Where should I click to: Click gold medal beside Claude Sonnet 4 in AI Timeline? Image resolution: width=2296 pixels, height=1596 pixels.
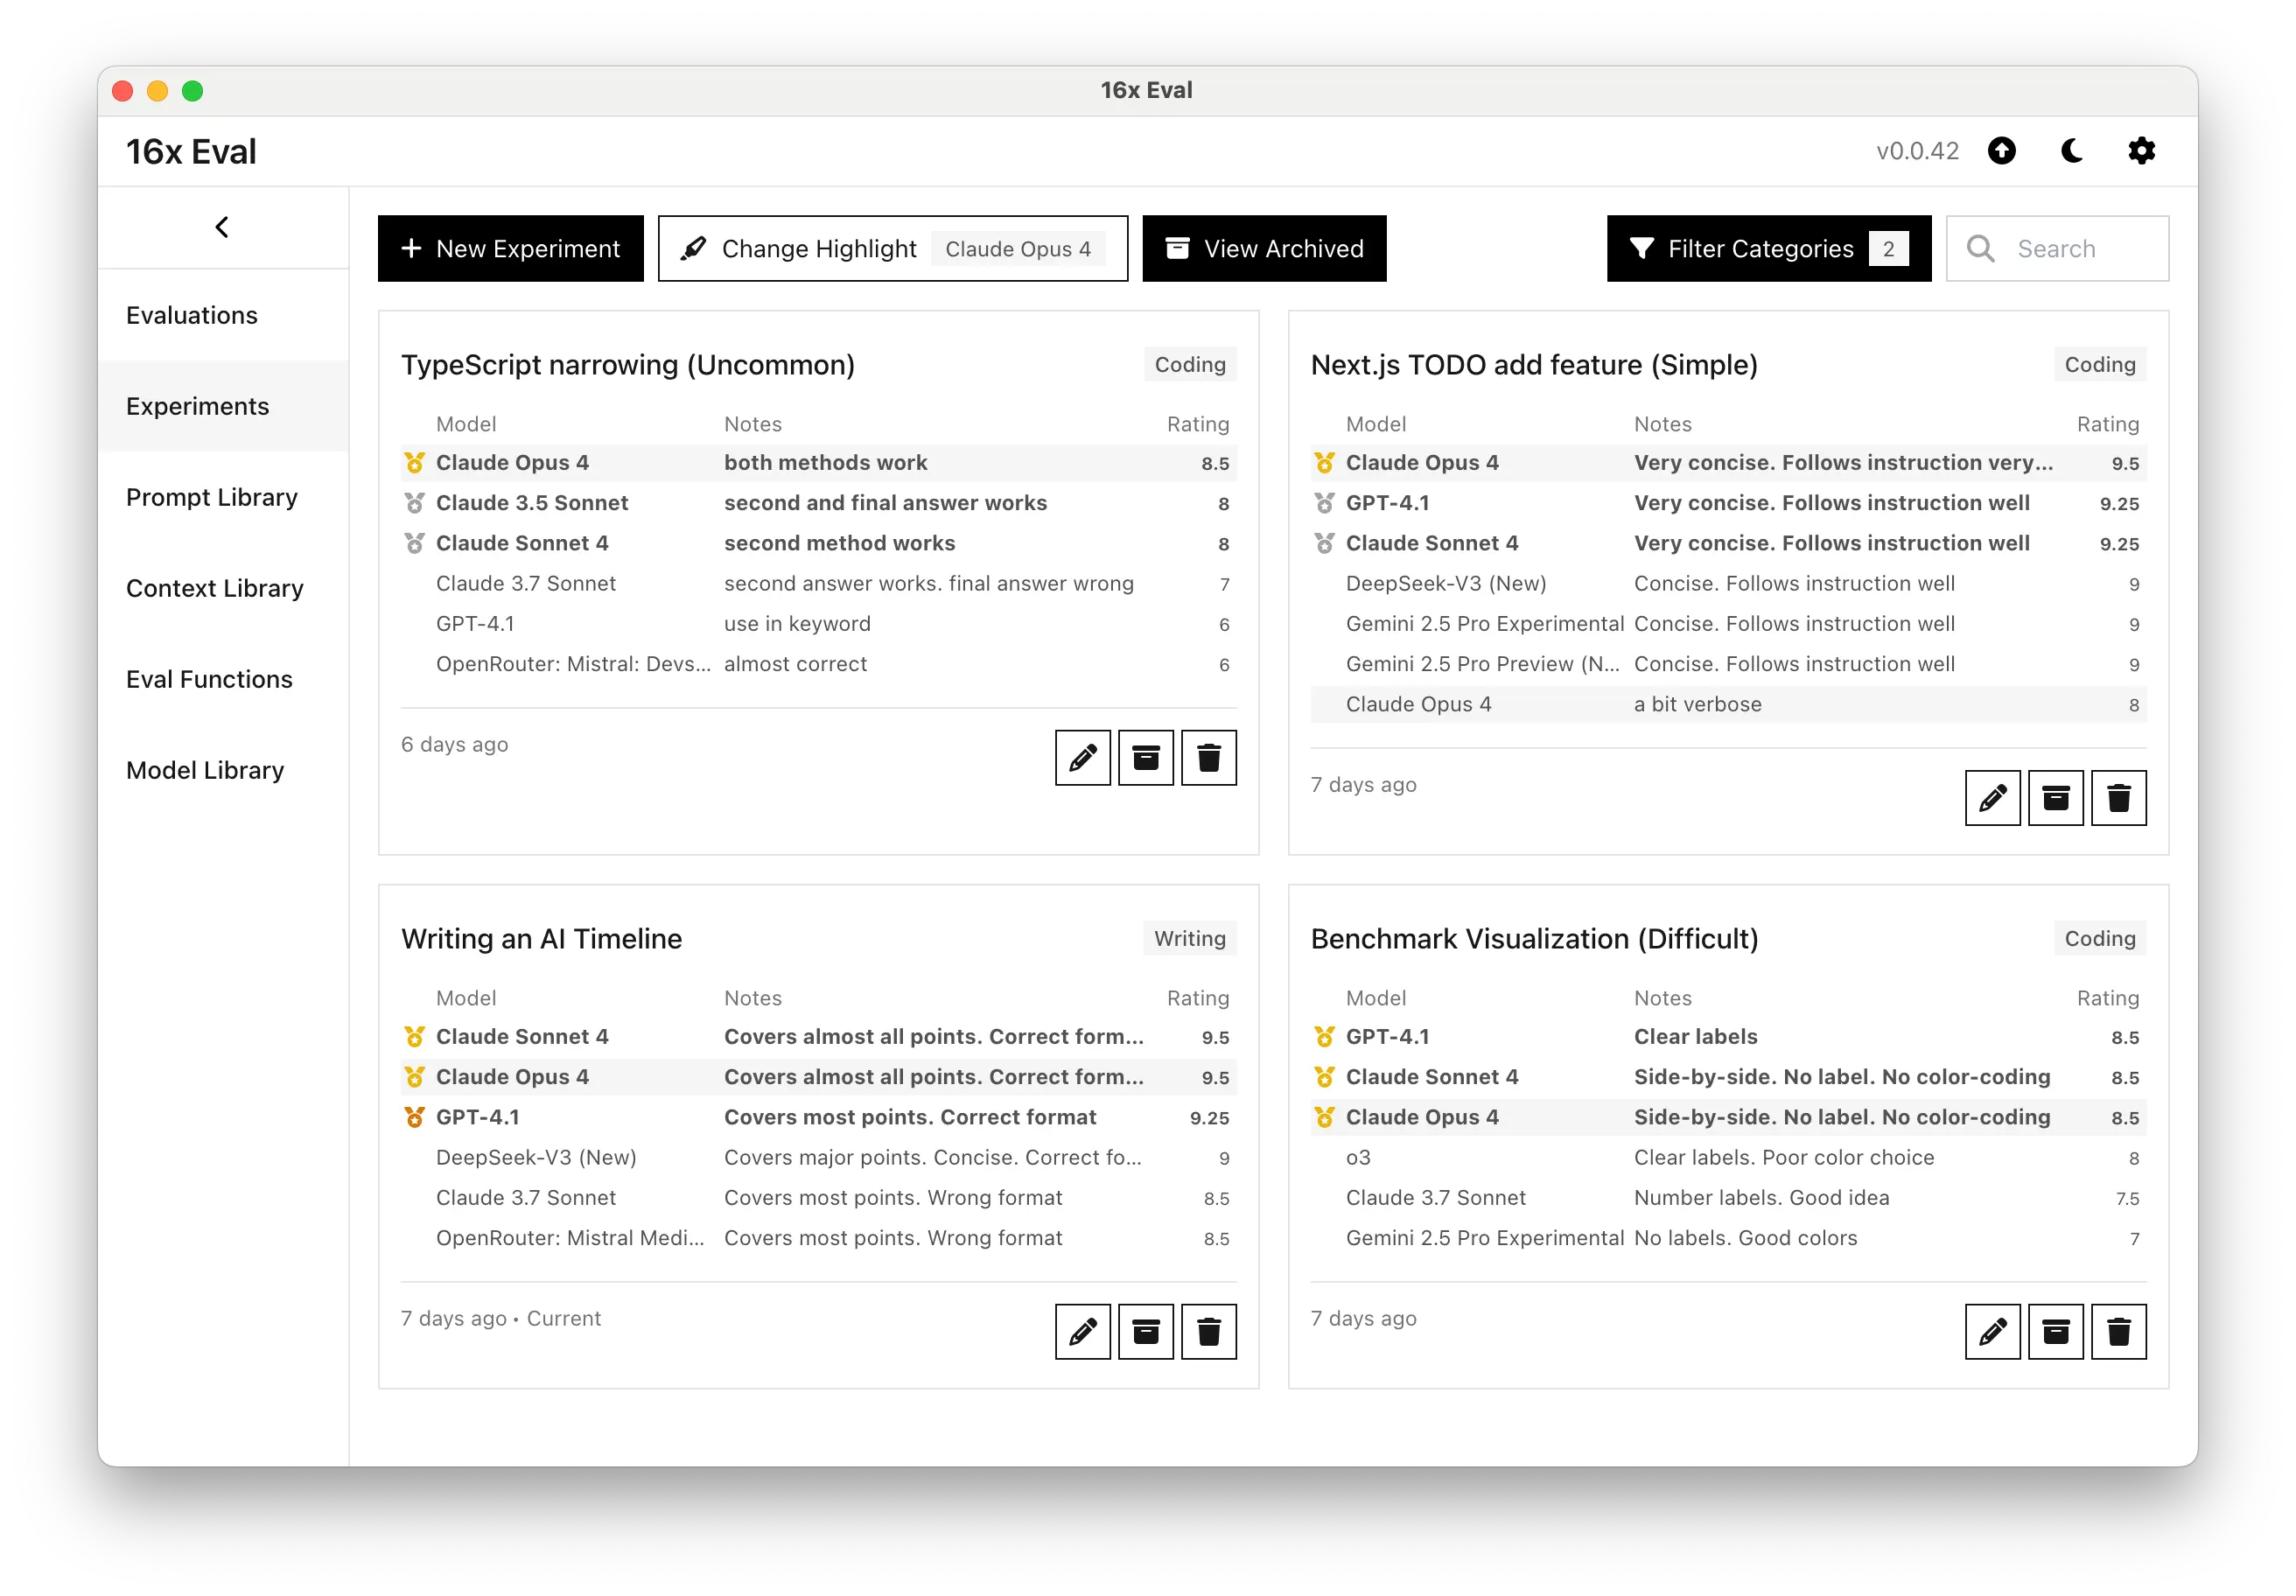tap(414, 1037)
